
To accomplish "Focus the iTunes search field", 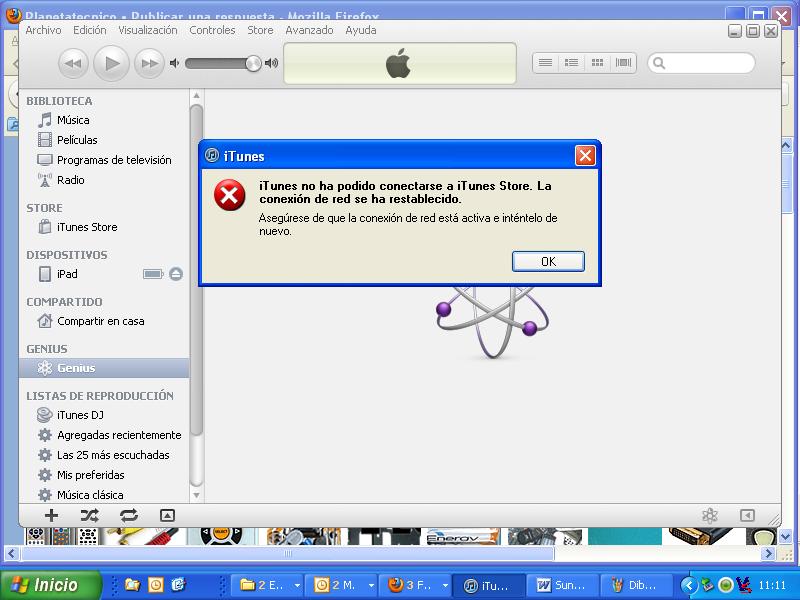I will click(x=701, y=63).
